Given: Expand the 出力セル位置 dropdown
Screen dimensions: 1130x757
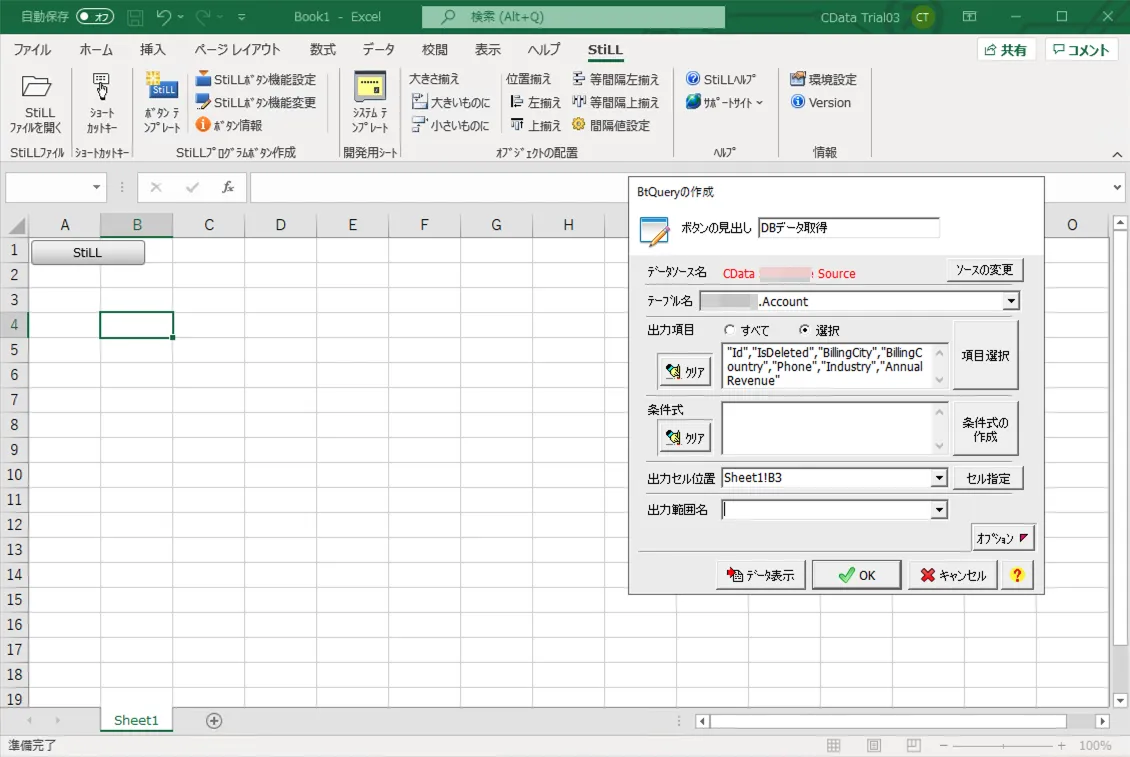Looking at the screenshot, I should click(x=937, y=478).
